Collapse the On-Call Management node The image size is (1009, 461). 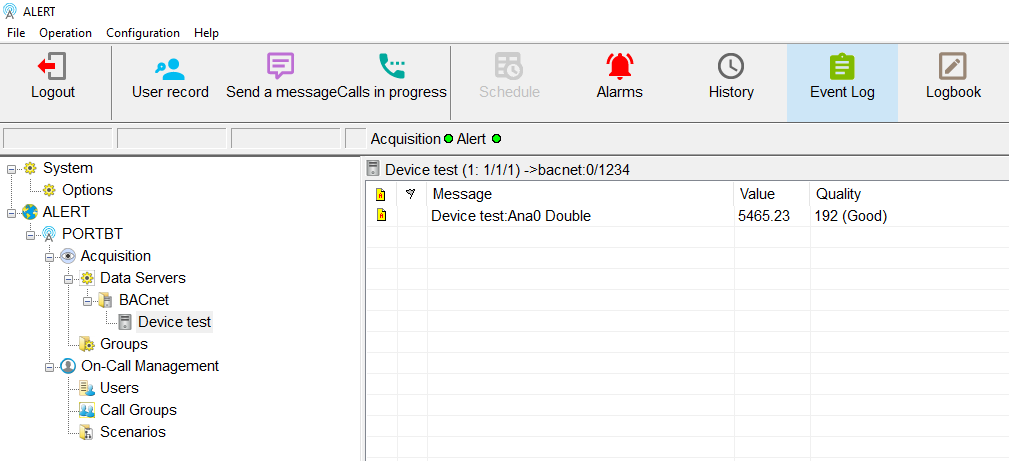(49, 366)
